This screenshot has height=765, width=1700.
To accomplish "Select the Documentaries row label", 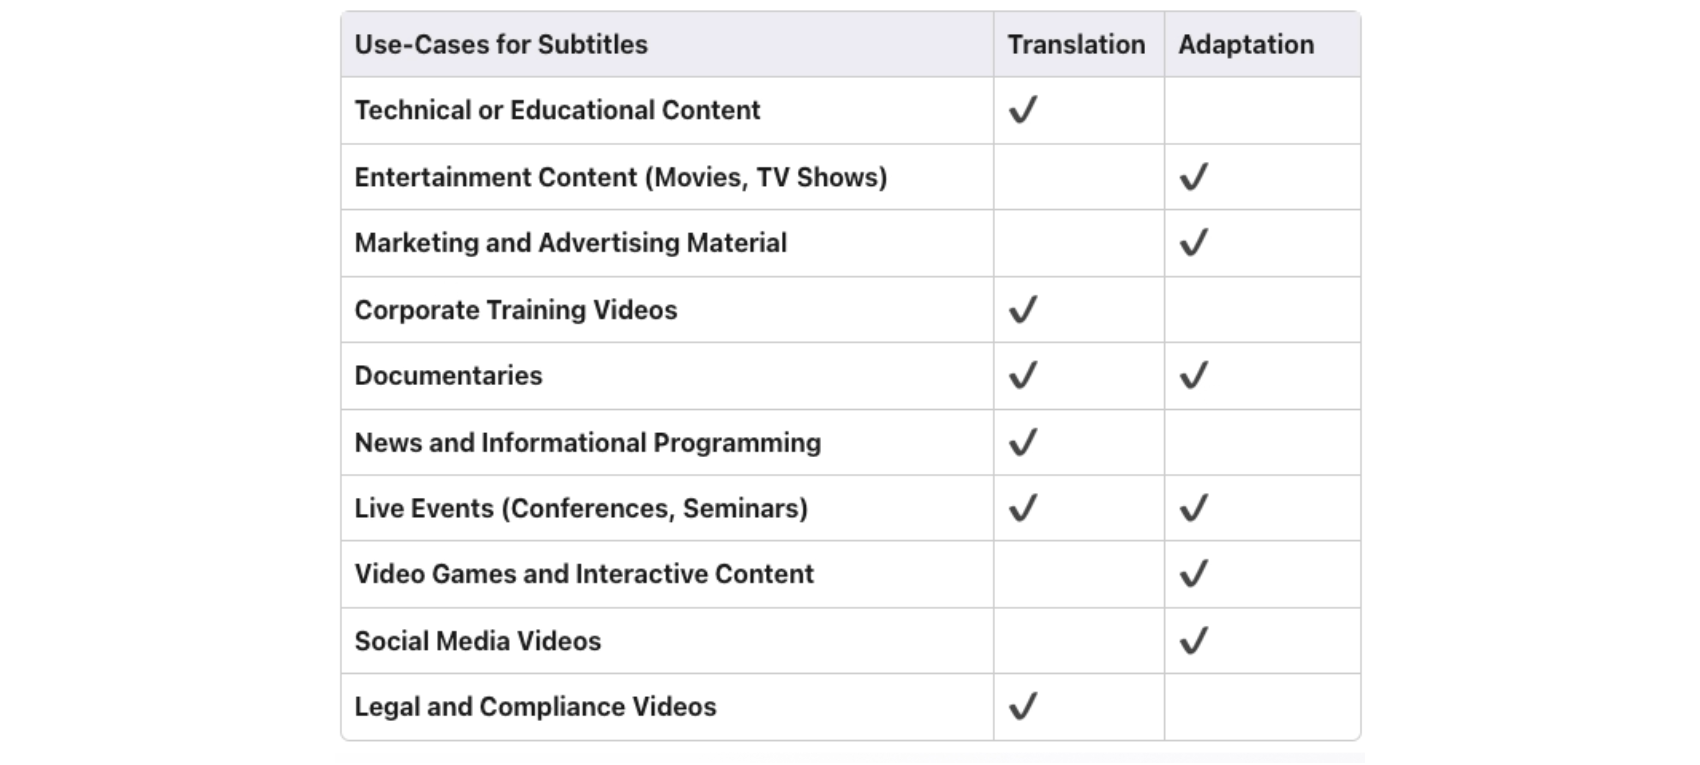I will (448, 376).
